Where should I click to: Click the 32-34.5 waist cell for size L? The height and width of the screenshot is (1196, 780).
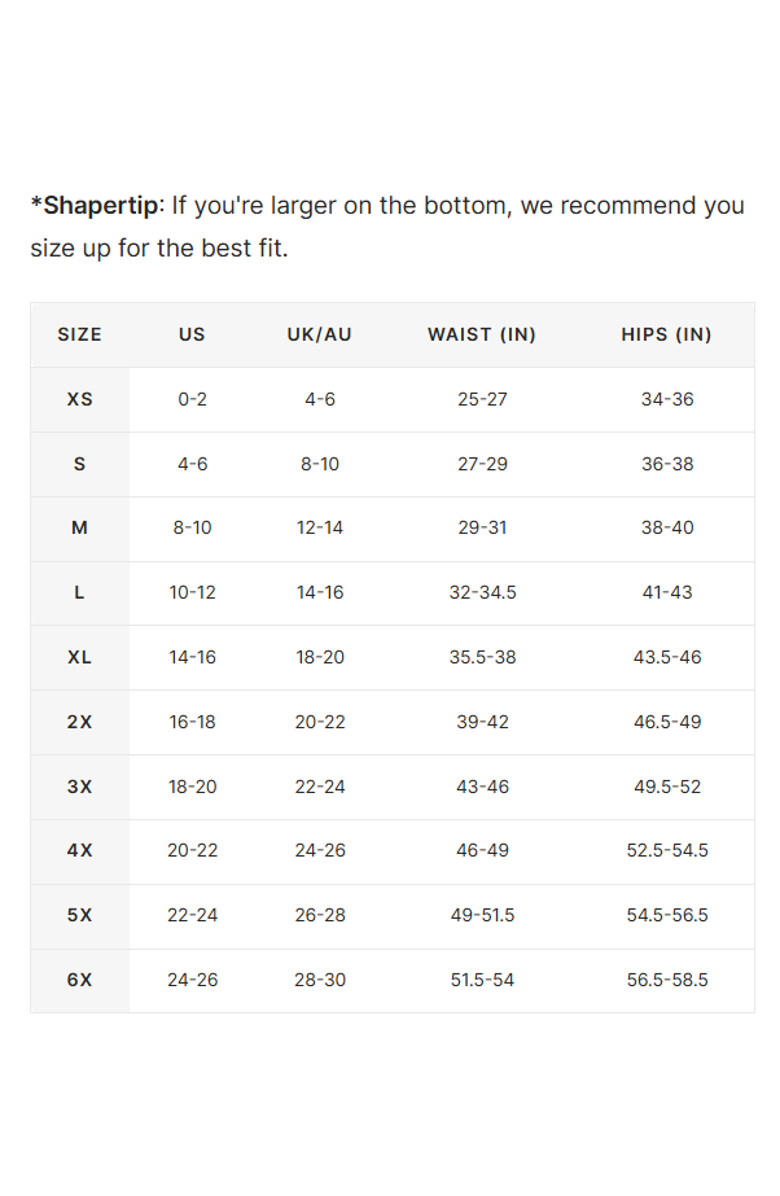482,593
